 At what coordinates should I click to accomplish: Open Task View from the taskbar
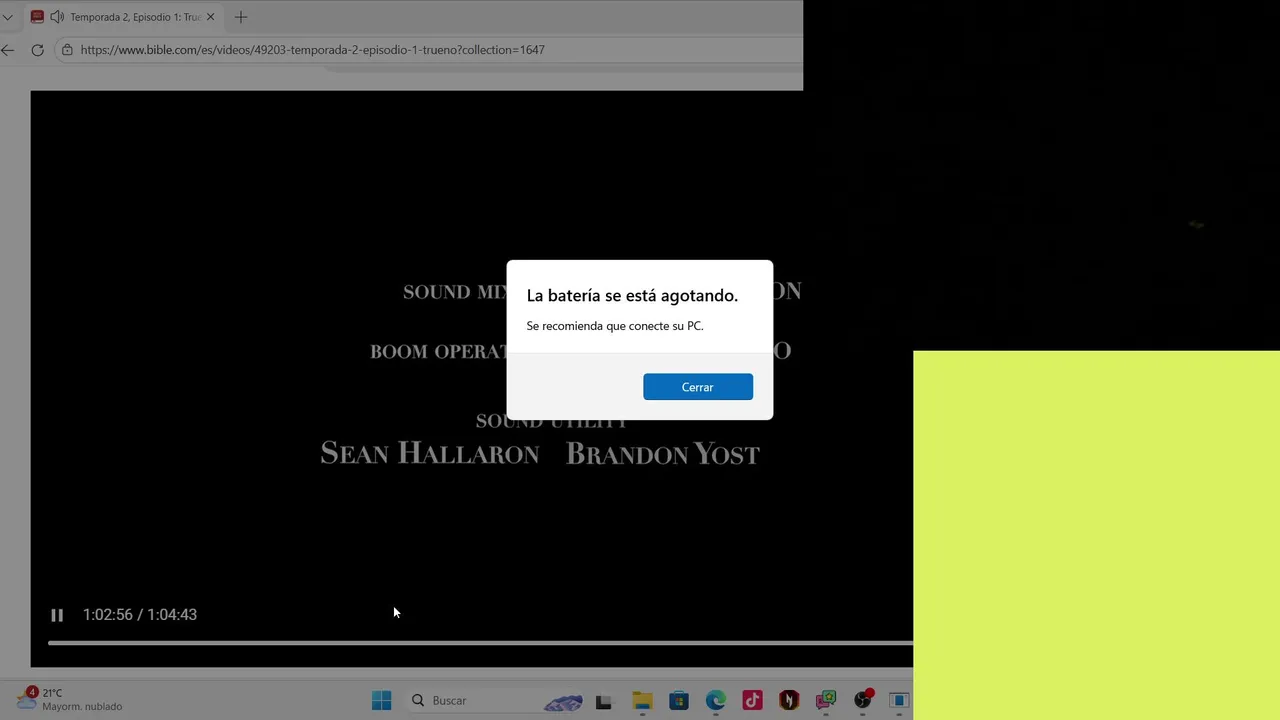click(603, 701)
